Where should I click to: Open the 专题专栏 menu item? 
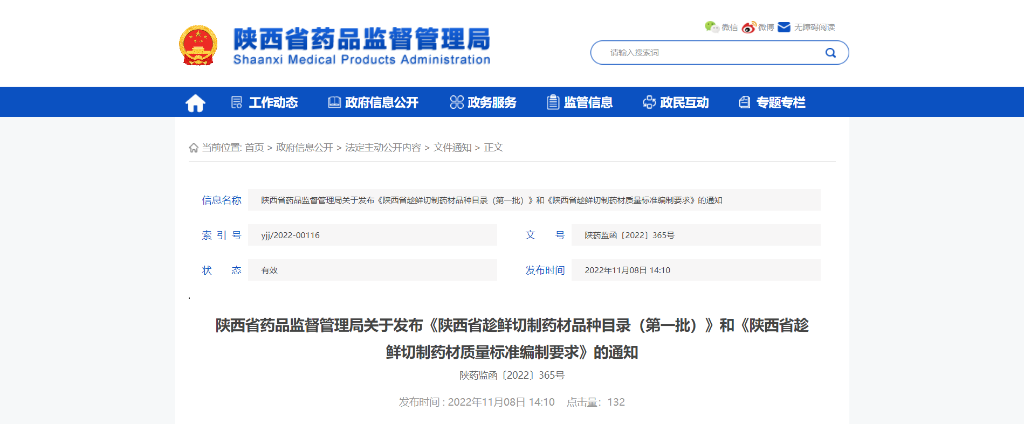[x=780, y=102]
